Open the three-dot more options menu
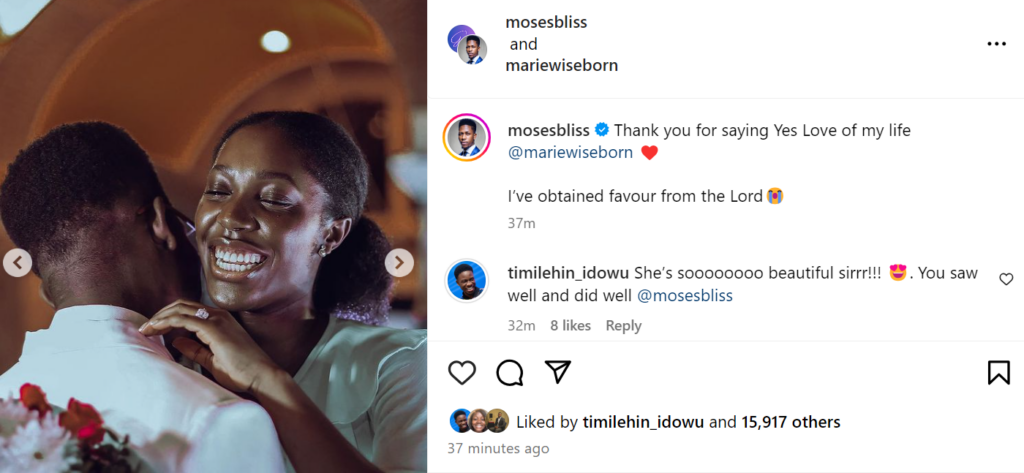Viewport: 1024px width, 473px height. [996, 44]
